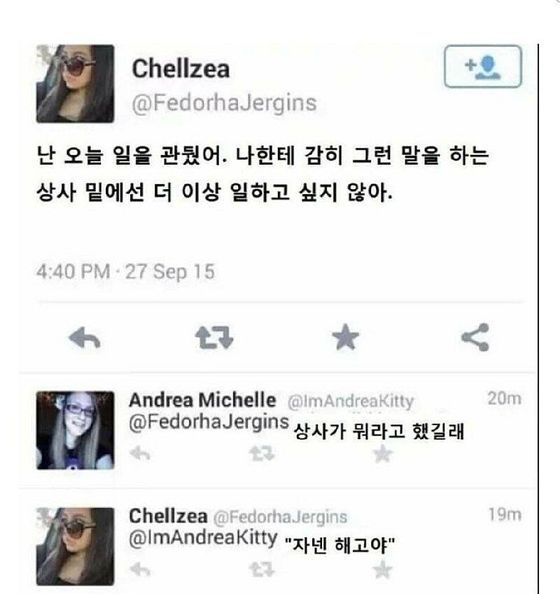Favorite Chellzea's 19m-old reply
The image size is (560, 594).
click(382, 569)
